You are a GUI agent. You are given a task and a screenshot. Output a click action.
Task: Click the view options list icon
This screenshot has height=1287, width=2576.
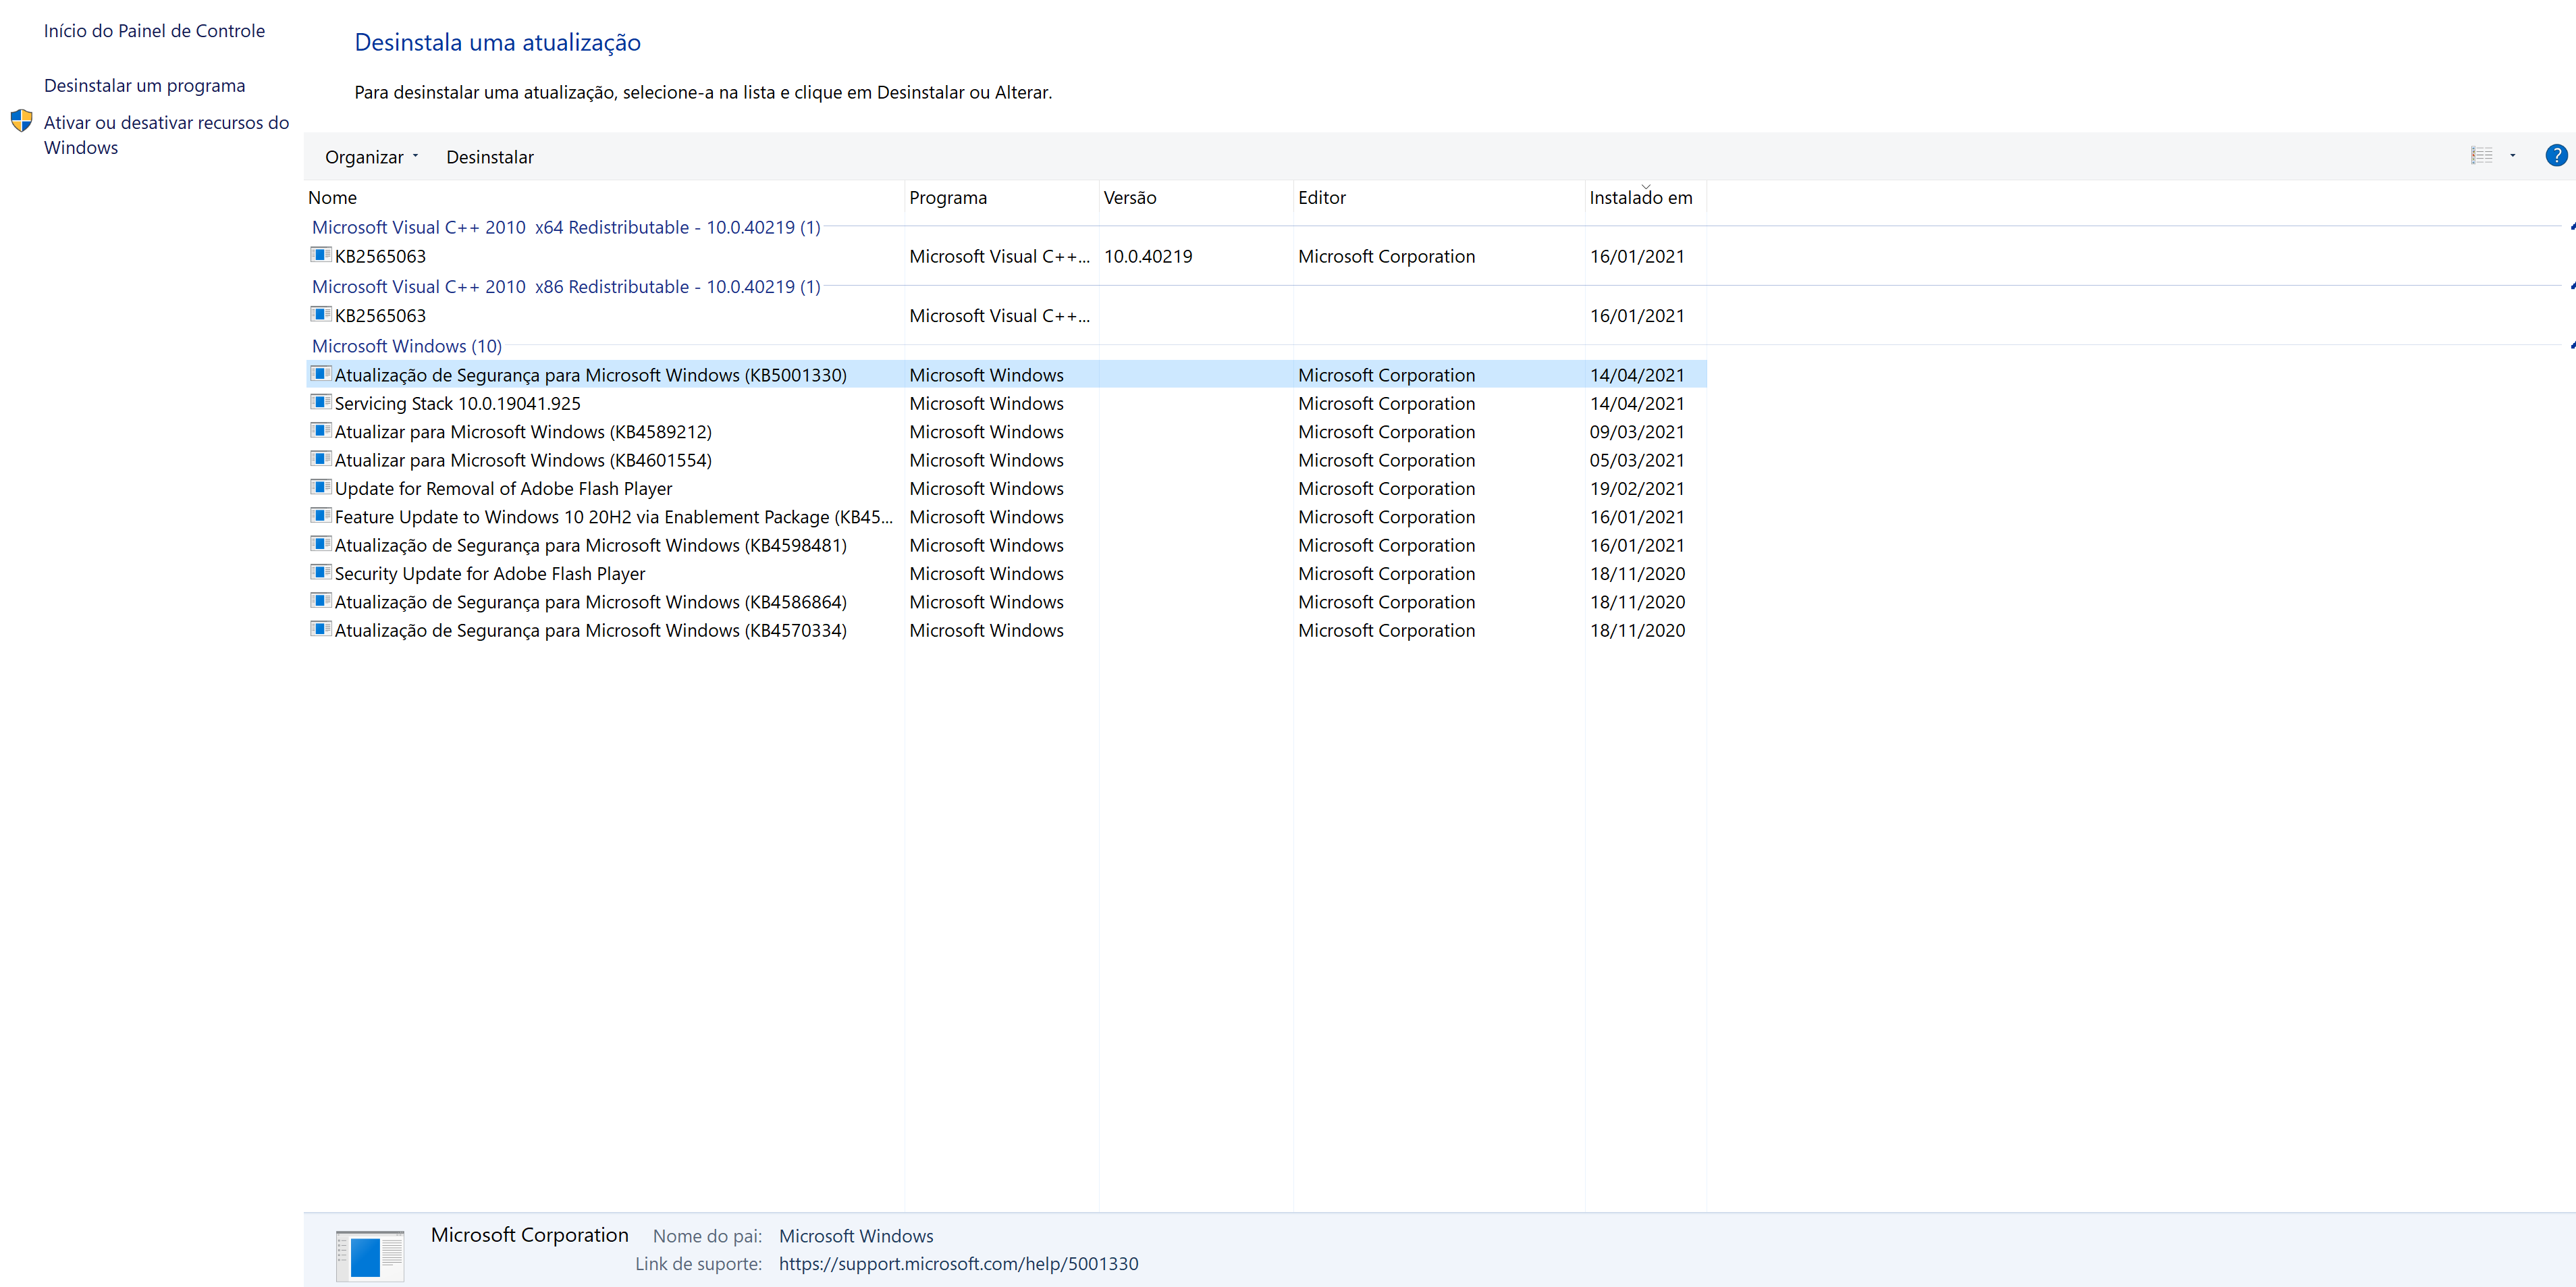click(x=2481, y=156)
